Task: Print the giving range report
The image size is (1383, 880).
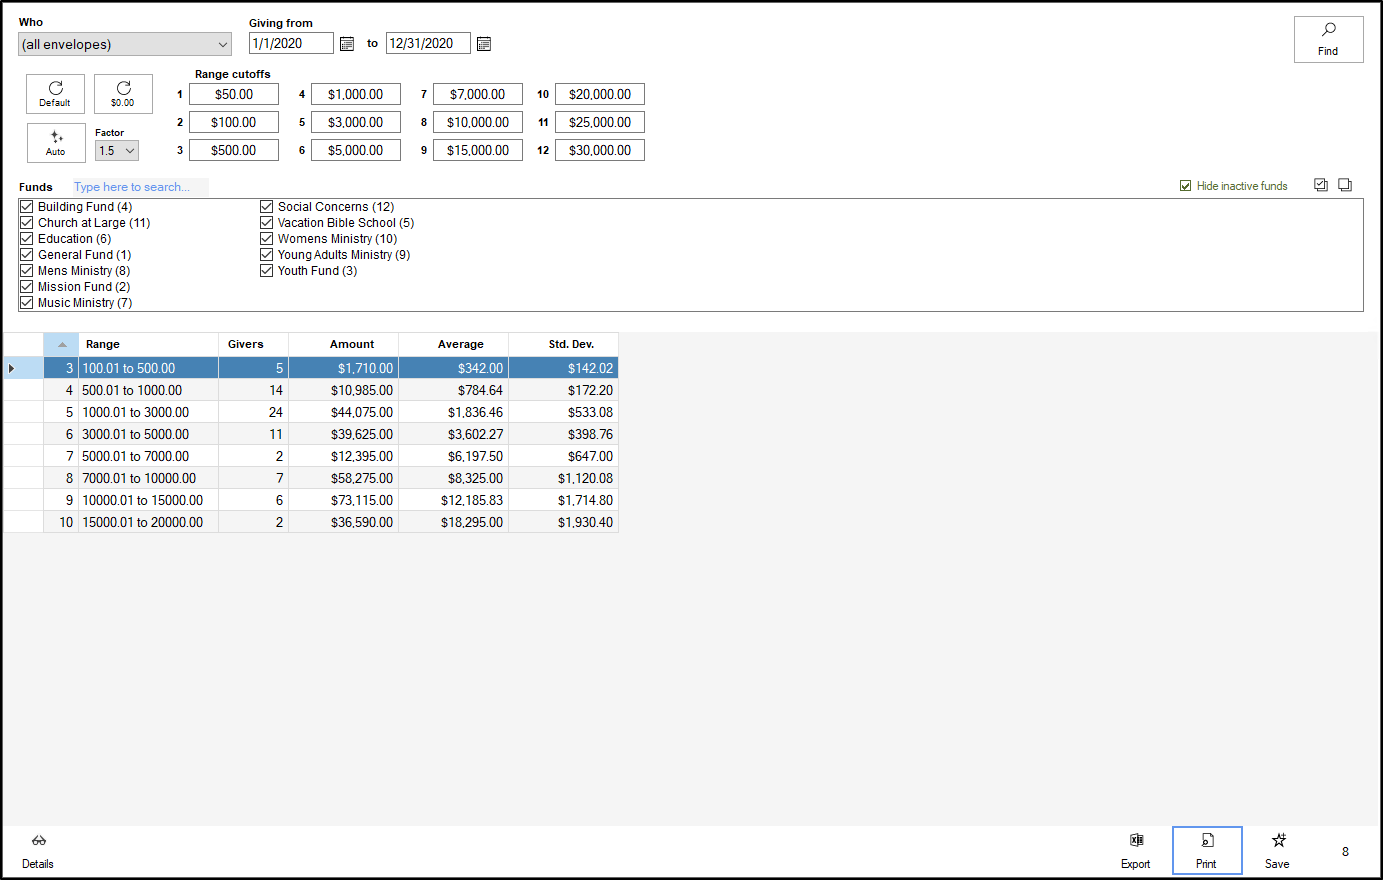Action: click(1207, 851)
